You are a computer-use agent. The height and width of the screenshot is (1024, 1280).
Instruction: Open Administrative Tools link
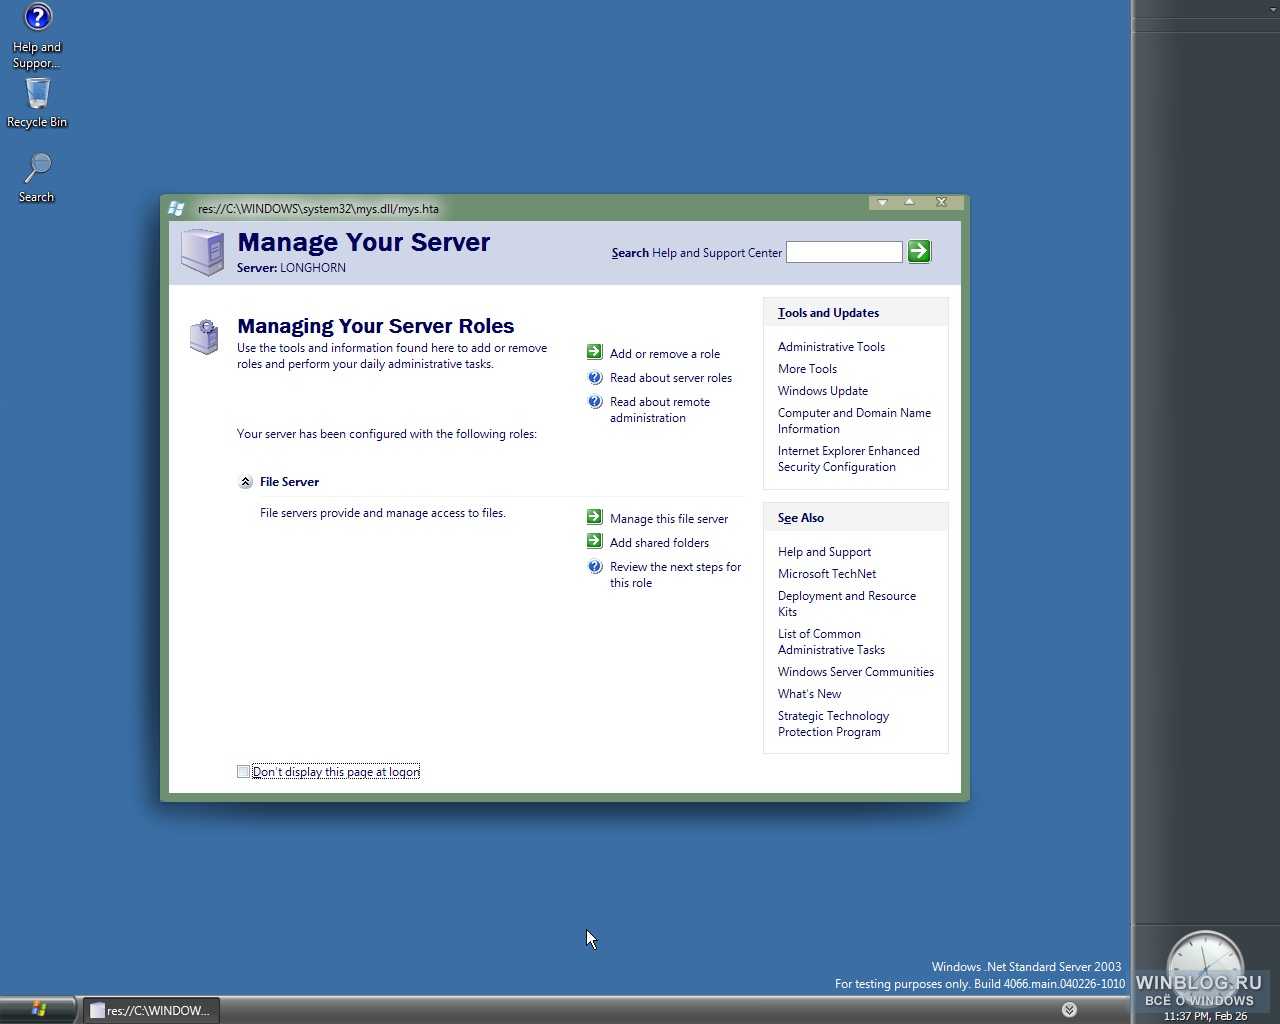(831, 347)
